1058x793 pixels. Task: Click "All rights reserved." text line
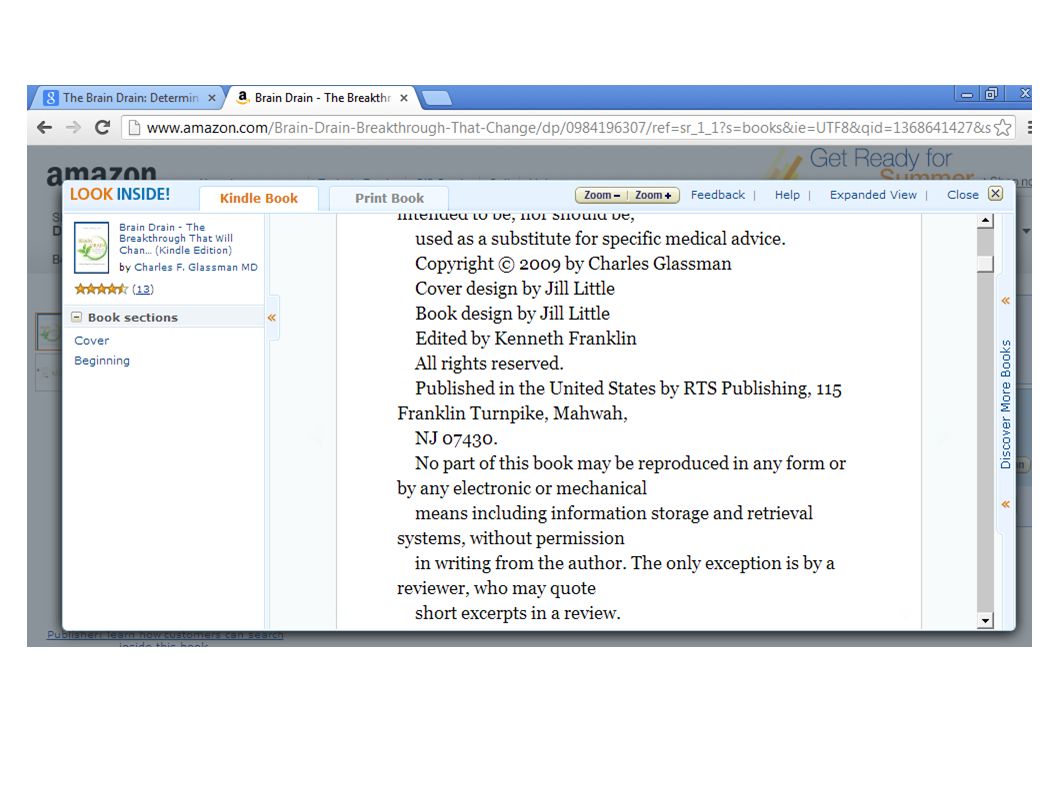[489, 364]
